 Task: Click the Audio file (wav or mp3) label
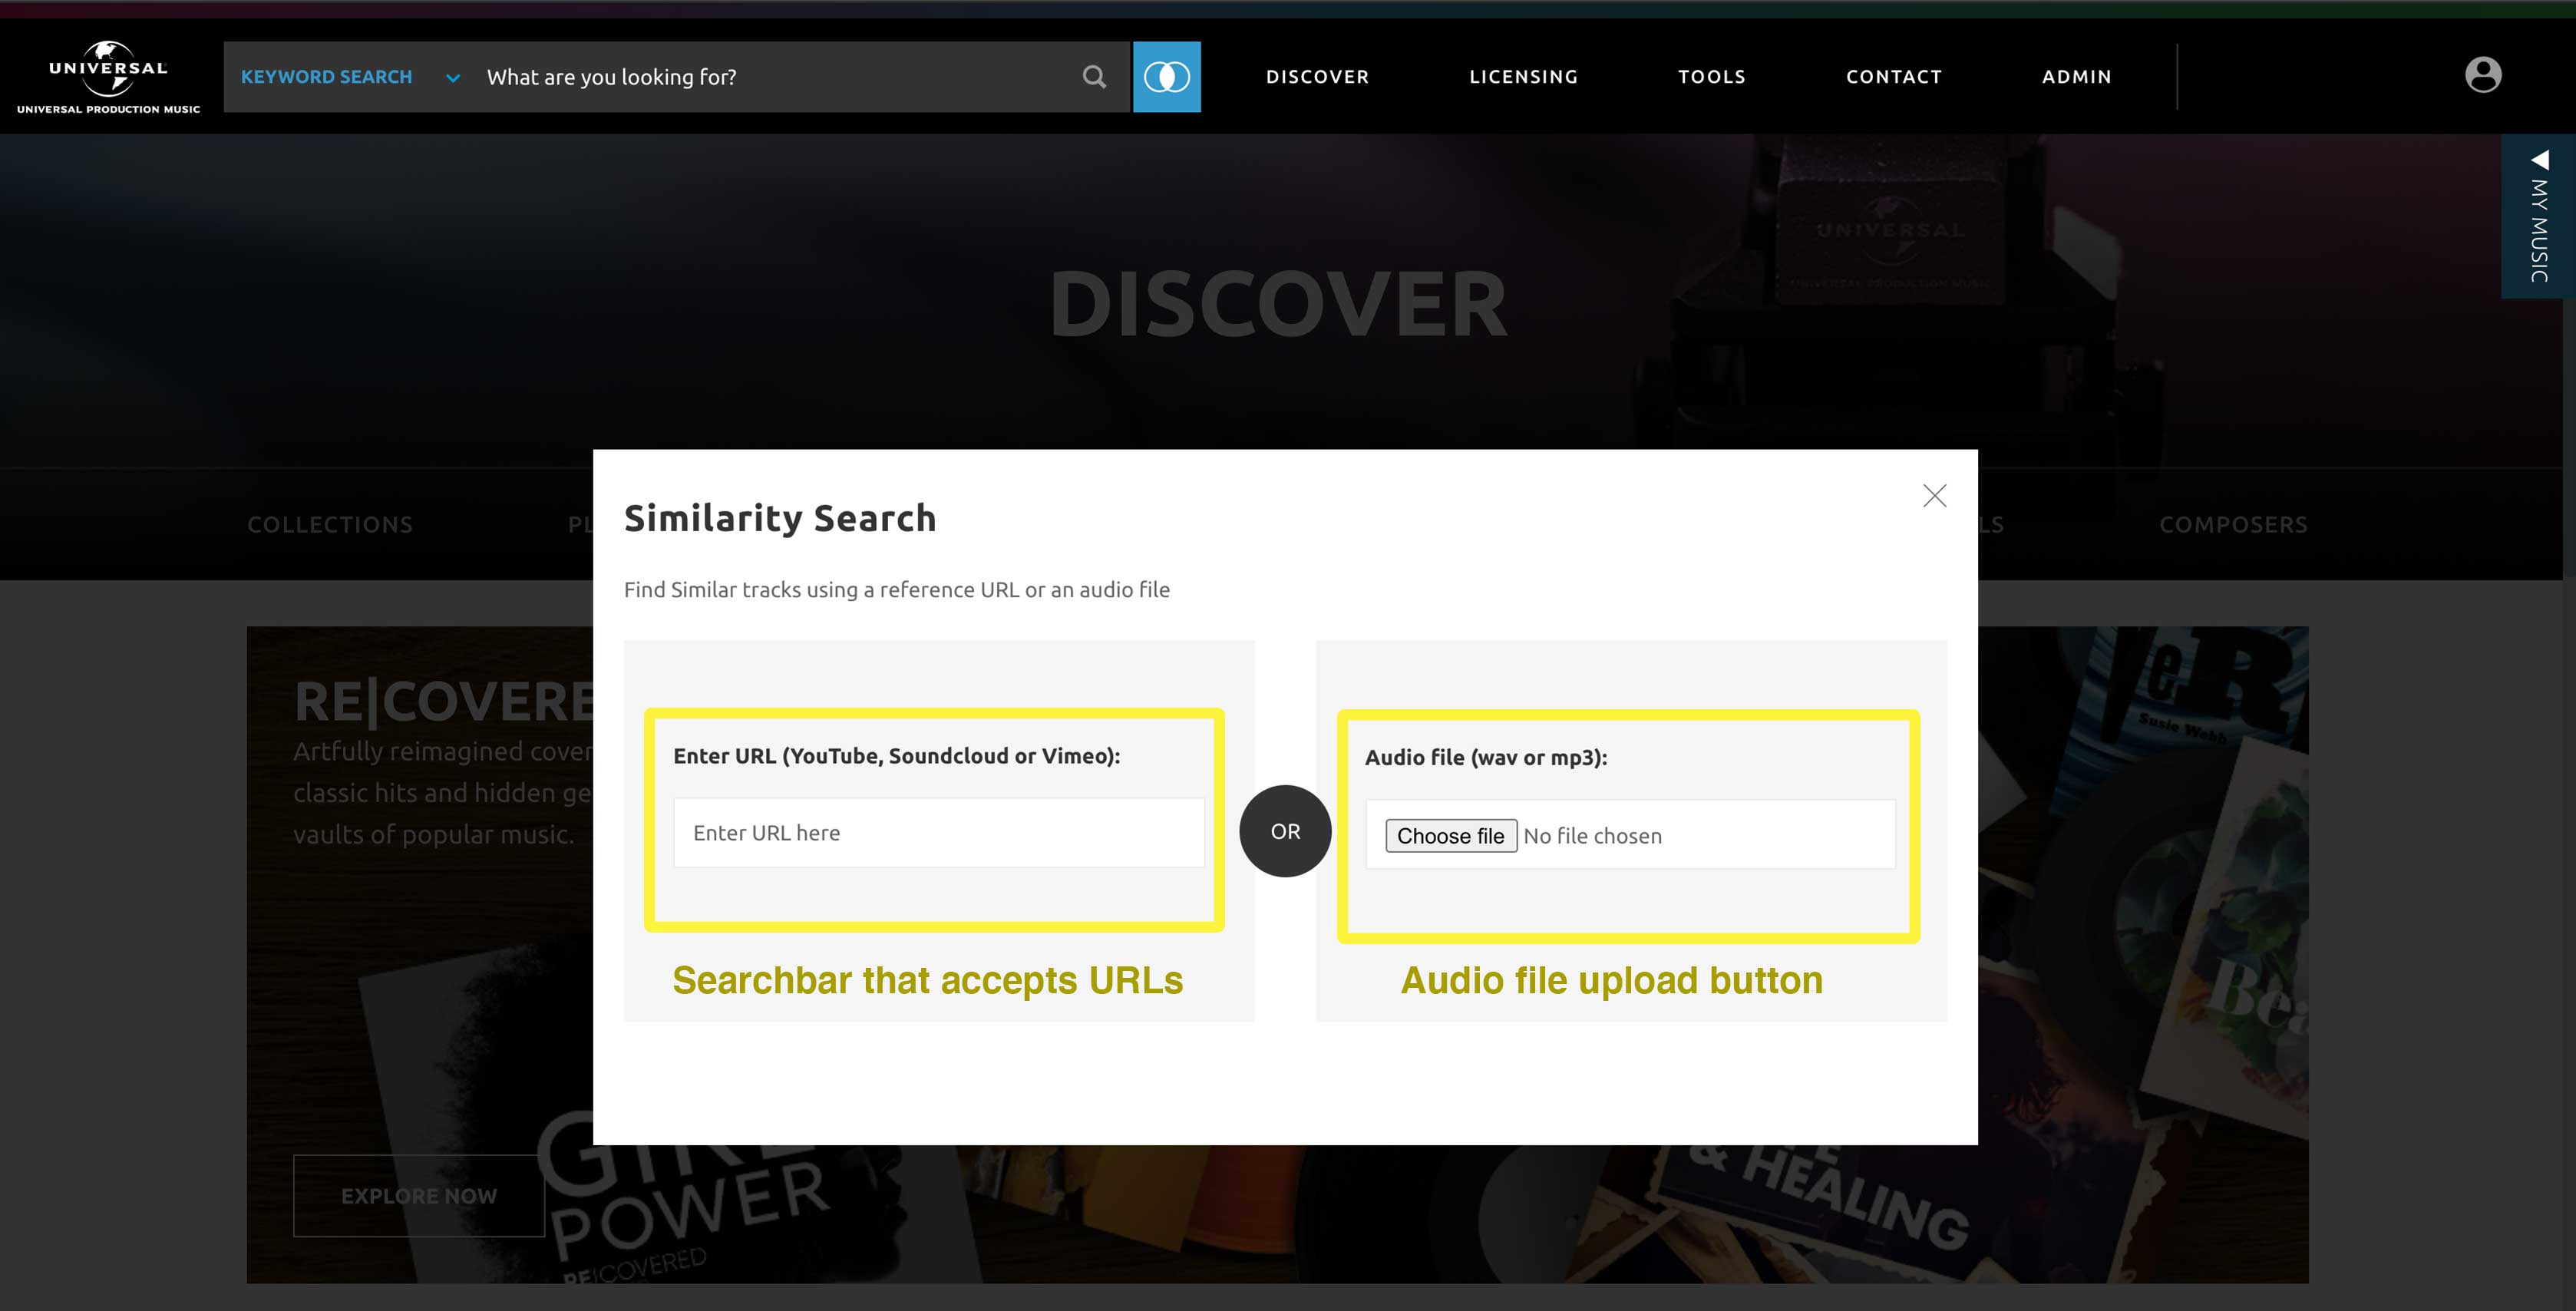coord(1485,757)
